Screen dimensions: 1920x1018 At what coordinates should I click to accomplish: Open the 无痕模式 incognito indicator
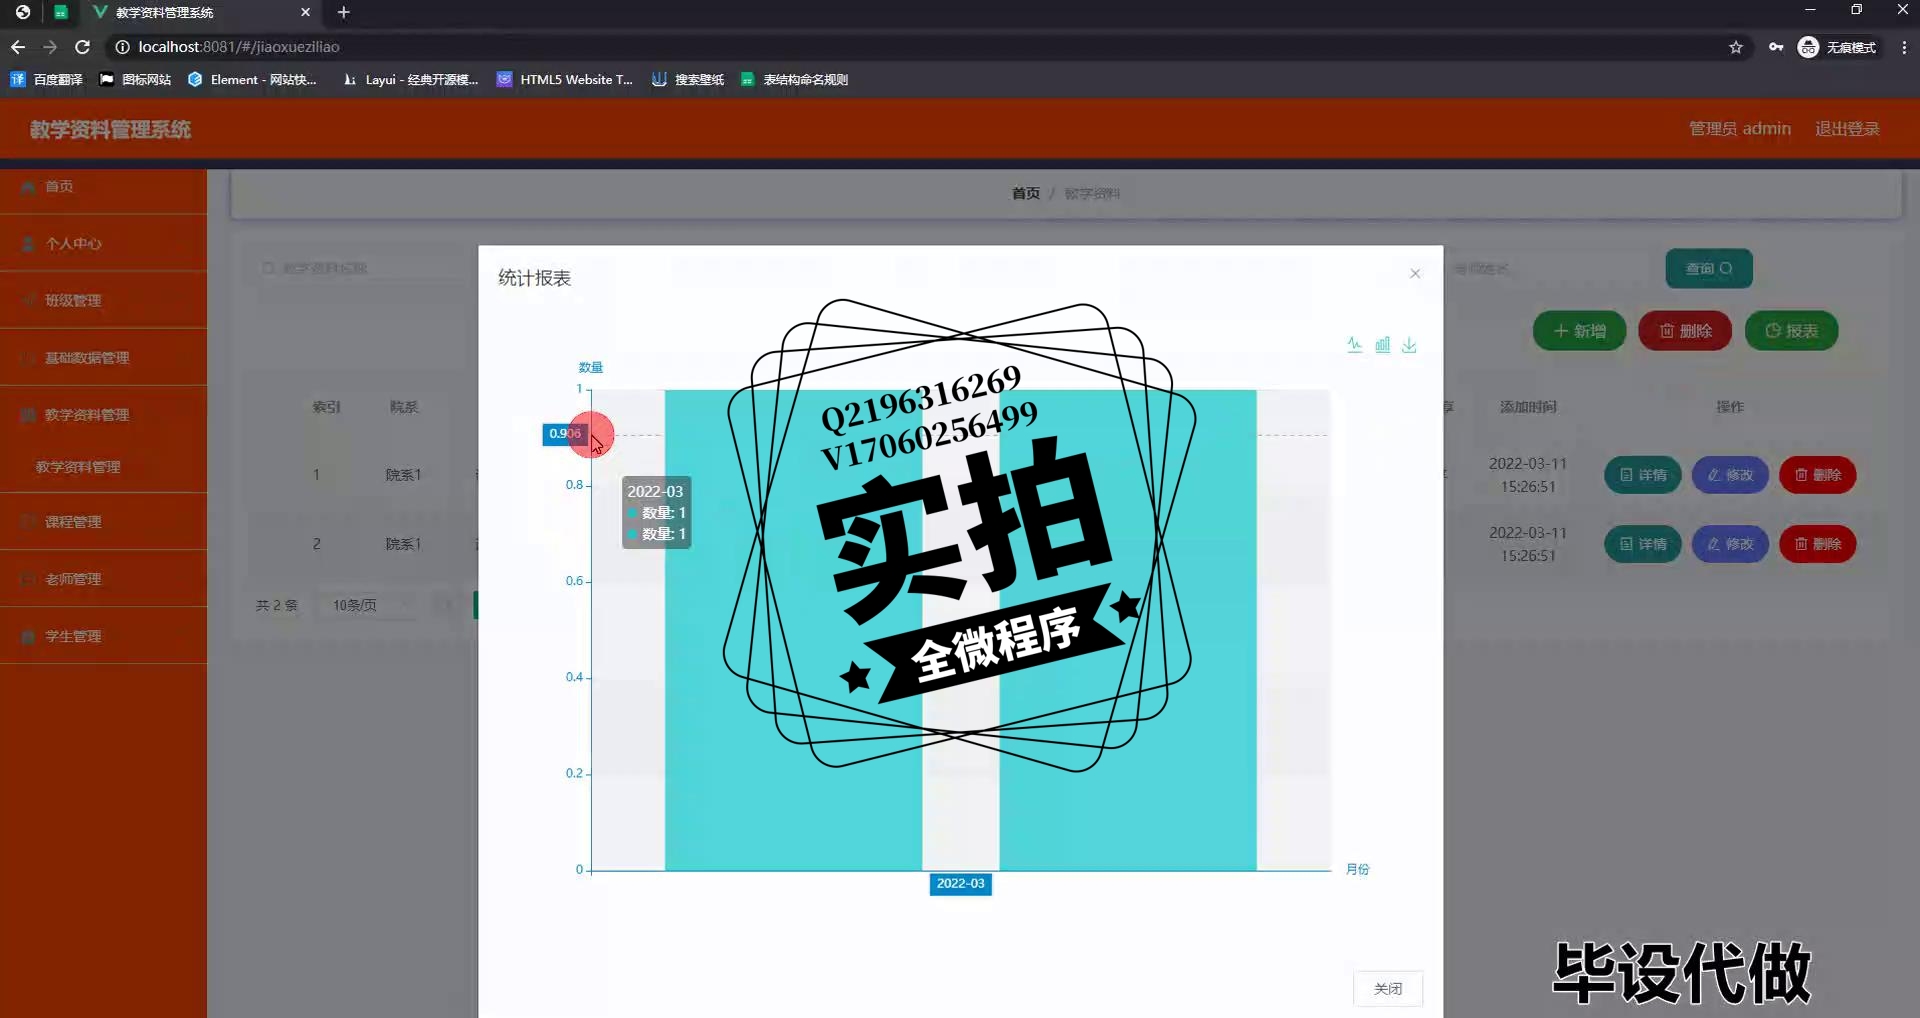point(1838,47)
